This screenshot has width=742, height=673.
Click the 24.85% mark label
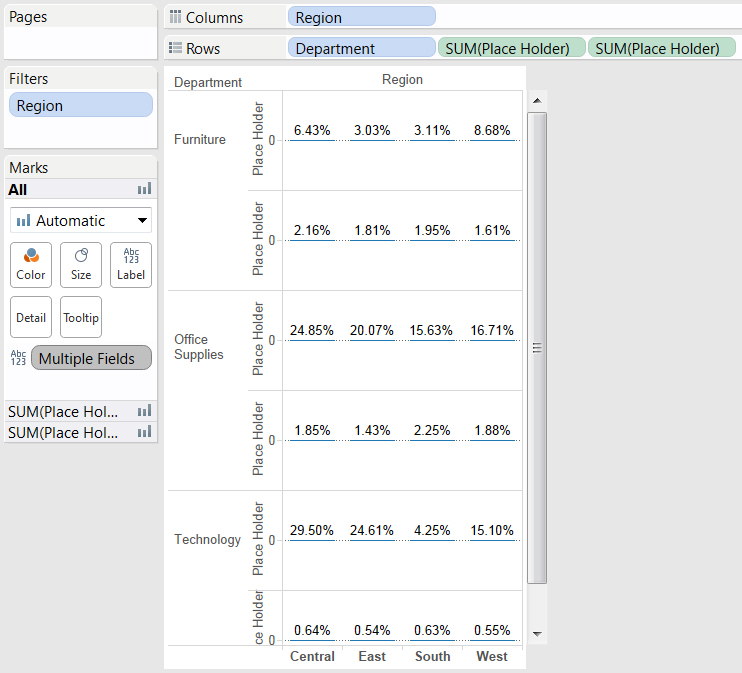coord(312,330)
